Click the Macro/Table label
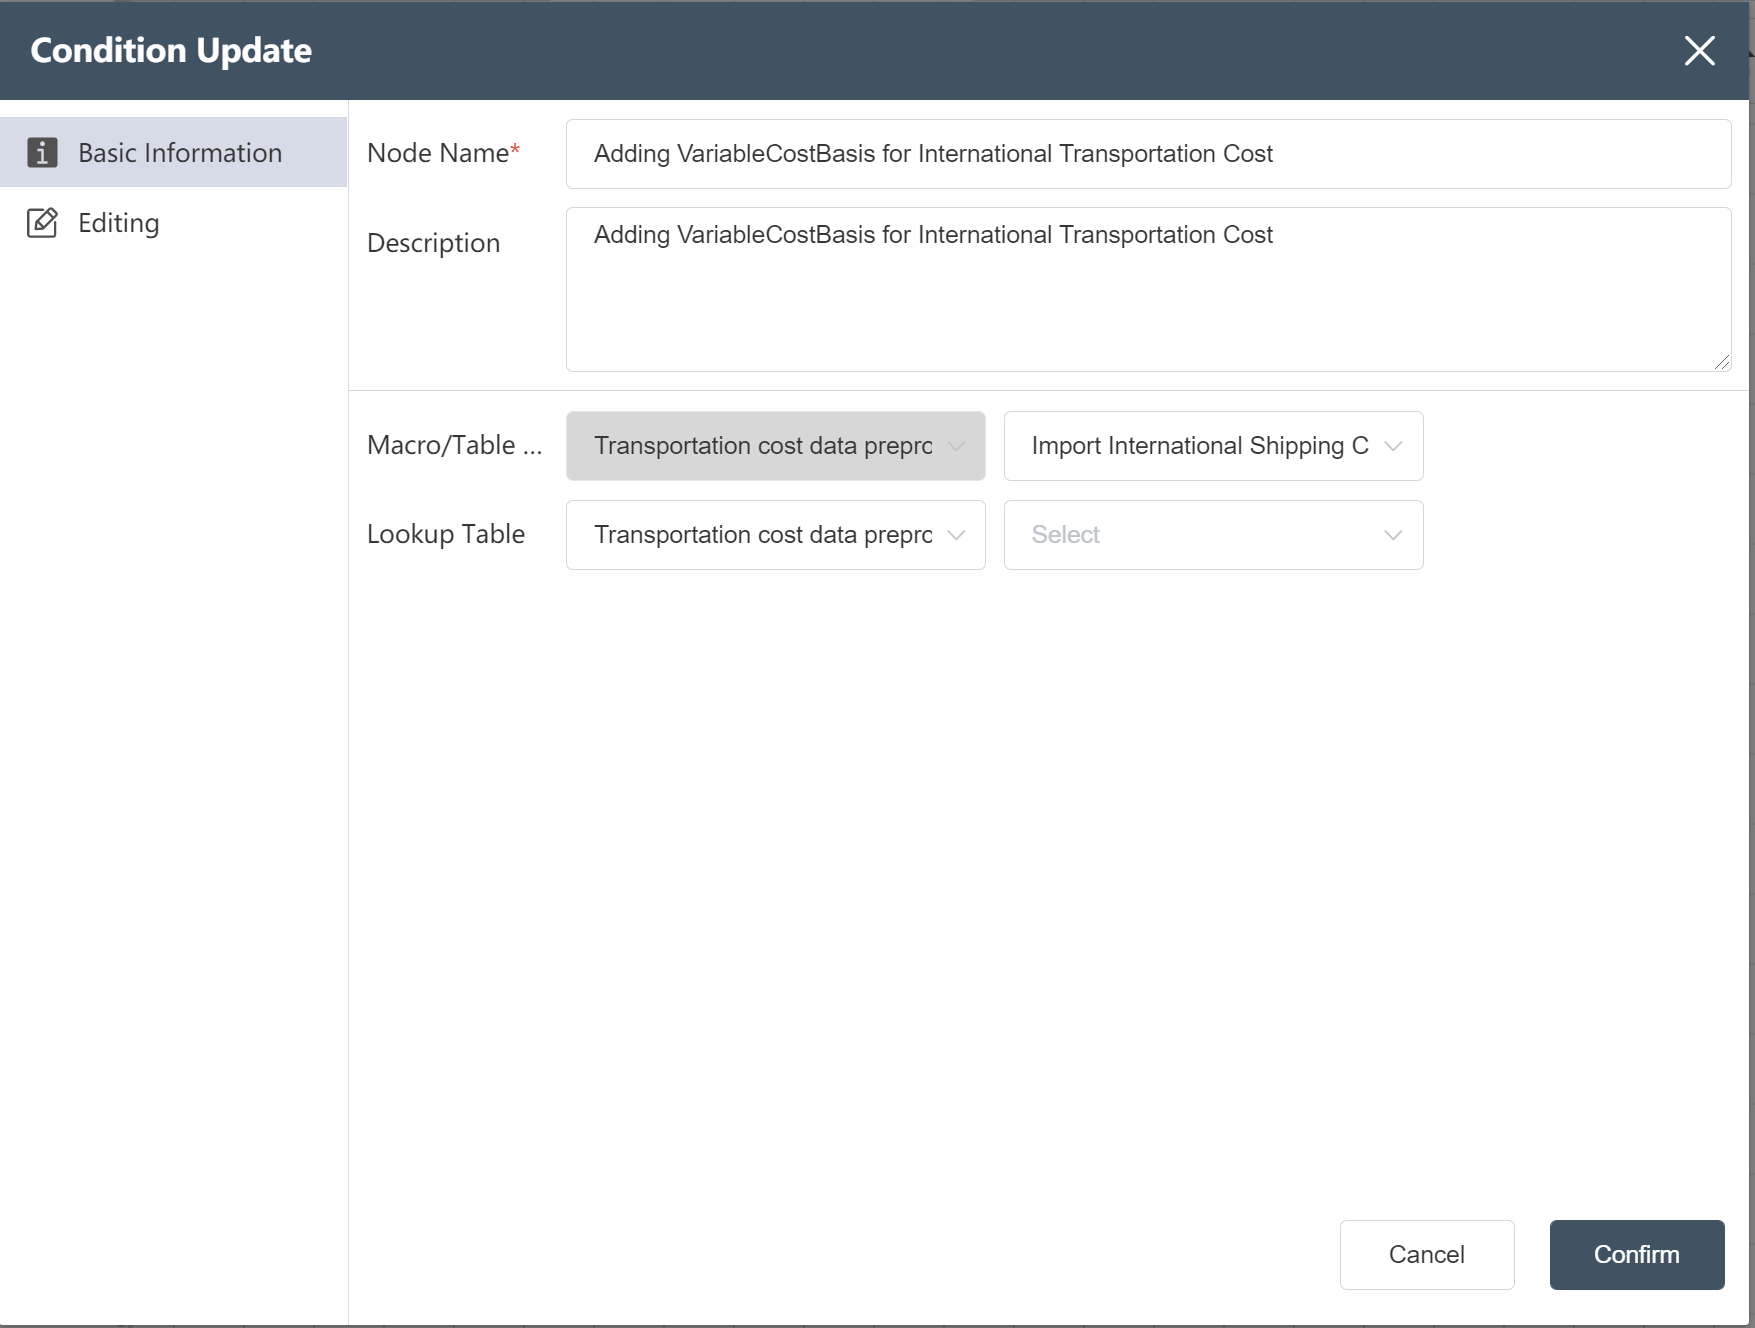Screen dimensions: 1755x1328 click(455, 445)
